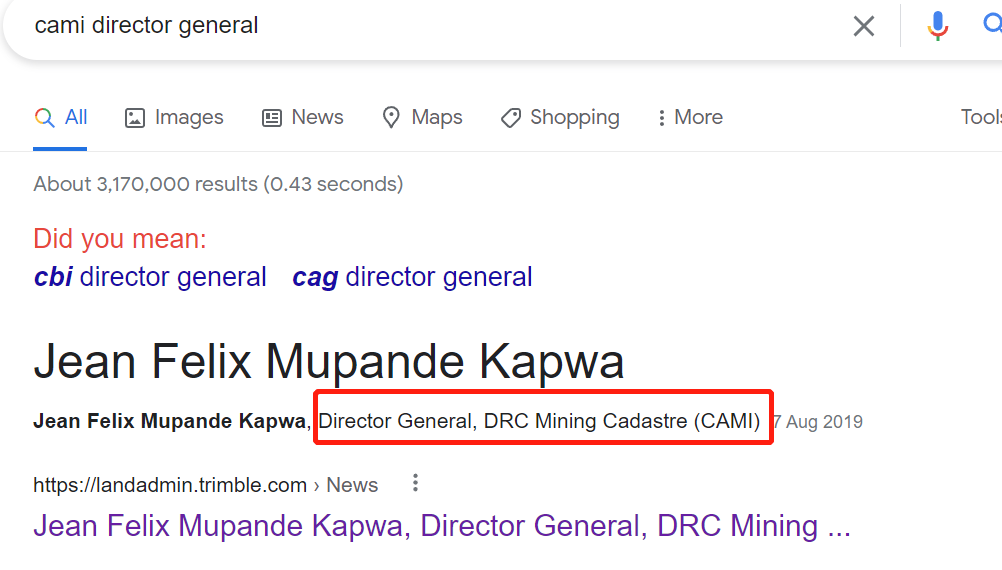Open the News results via newspaper icon
Image resolution: width=1002 pixels, height=570 pixels.
(x=271, y=118)
